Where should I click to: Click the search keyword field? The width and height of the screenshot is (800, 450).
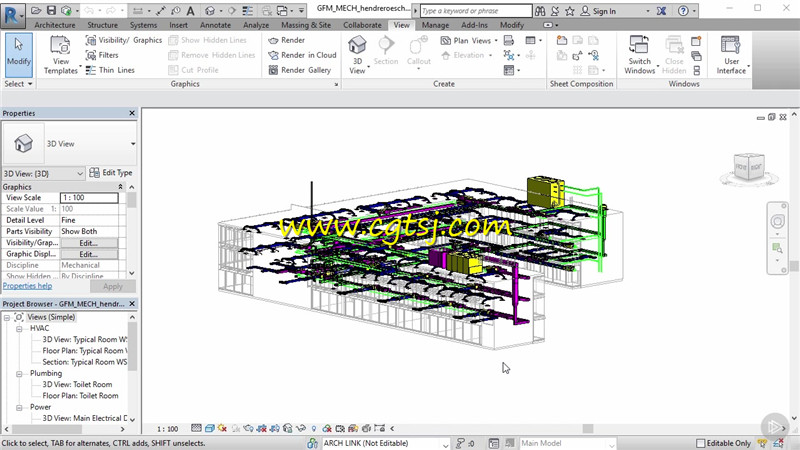(x=476, y=11)
